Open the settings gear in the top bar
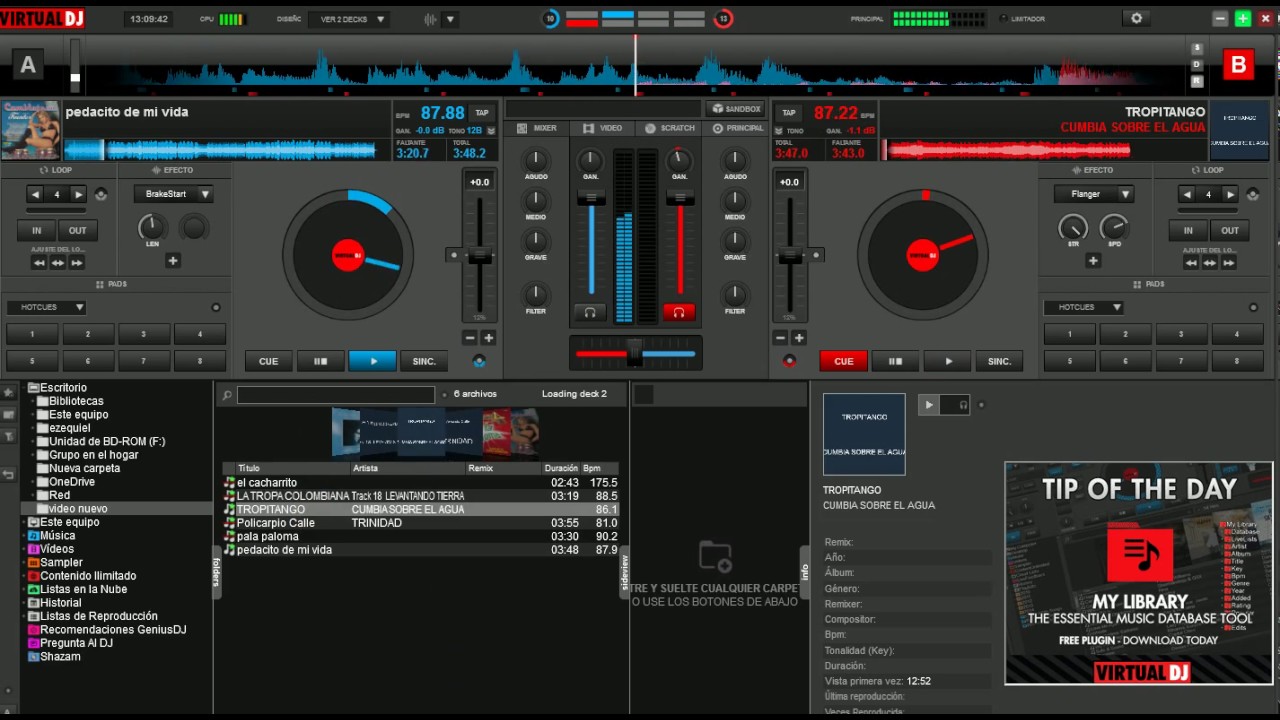Viewport: 1280px width, 720px height. pyautogui.click(x=1136, y=19)
